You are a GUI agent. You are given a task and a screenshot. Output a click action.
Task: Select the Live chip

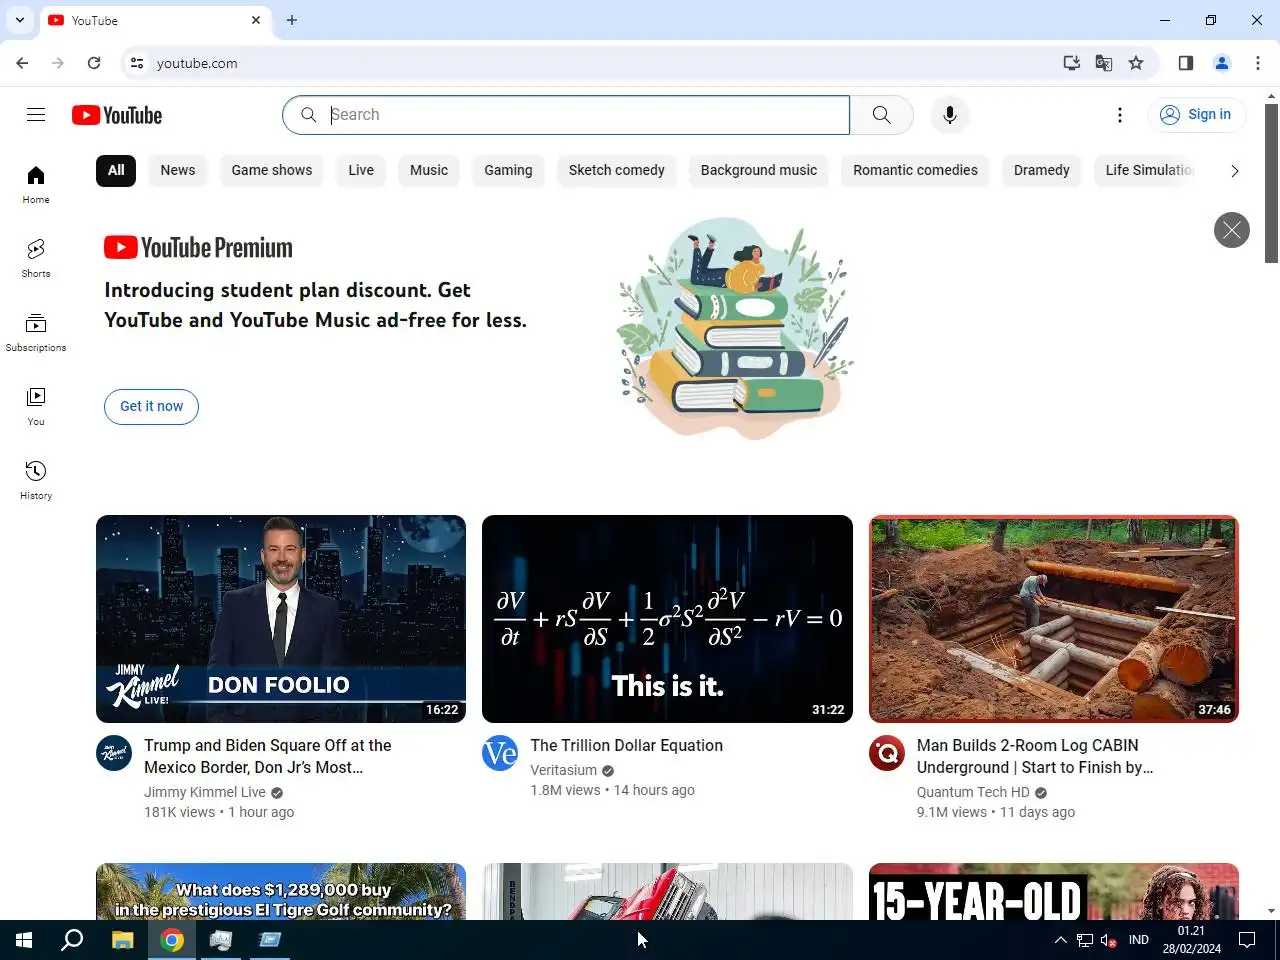pos(361,170)
